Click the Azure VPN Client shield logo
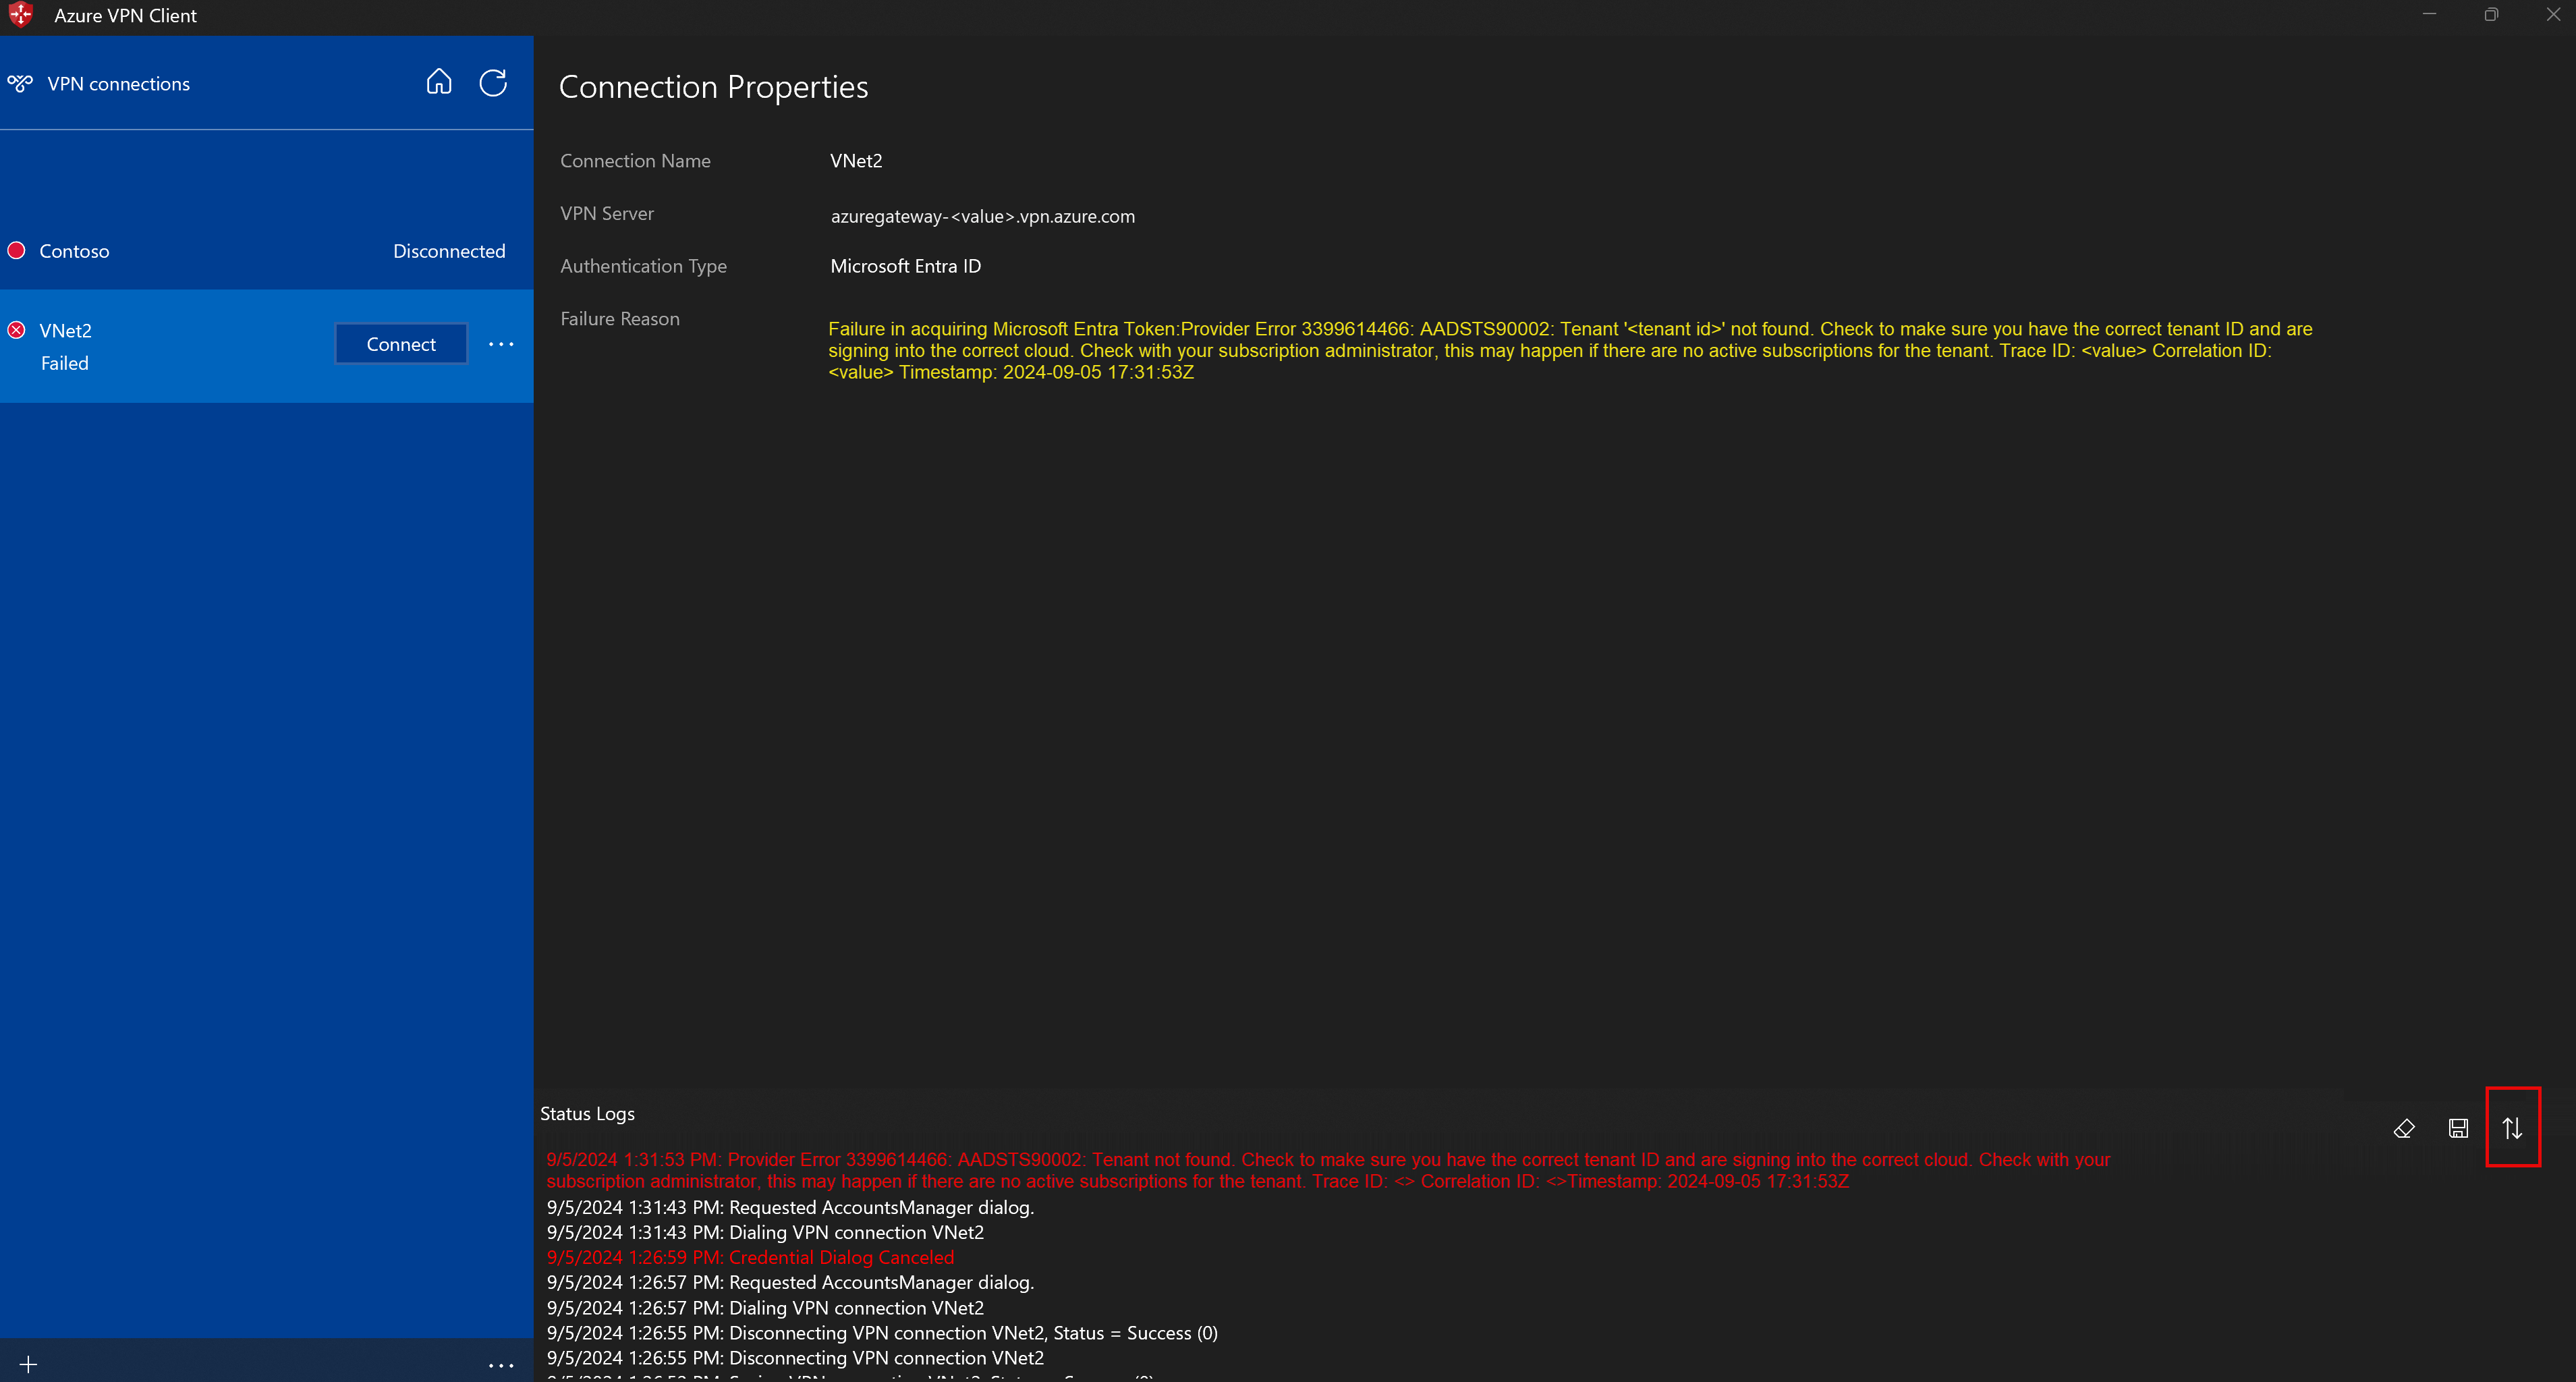The width and height of the screenshot is (2576, 1382). (x=20, y=15)
